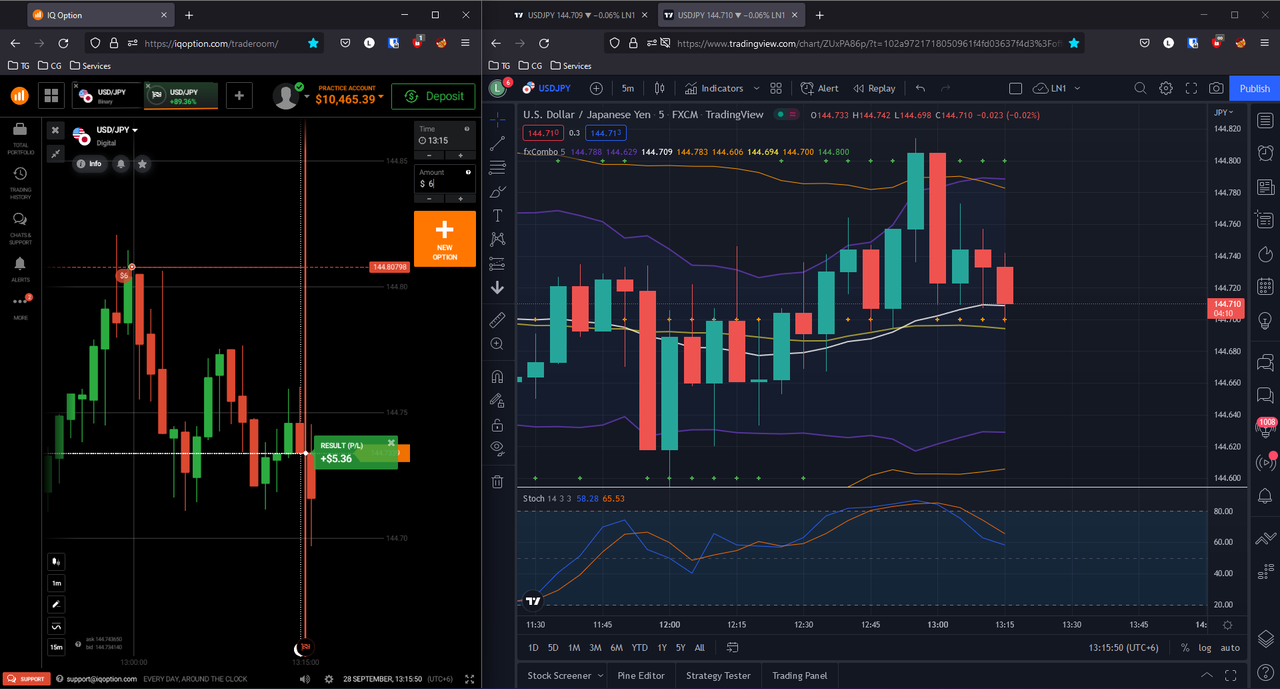Hide all drawings with the eye icon
1280x689 pixels.
(497, 448)
